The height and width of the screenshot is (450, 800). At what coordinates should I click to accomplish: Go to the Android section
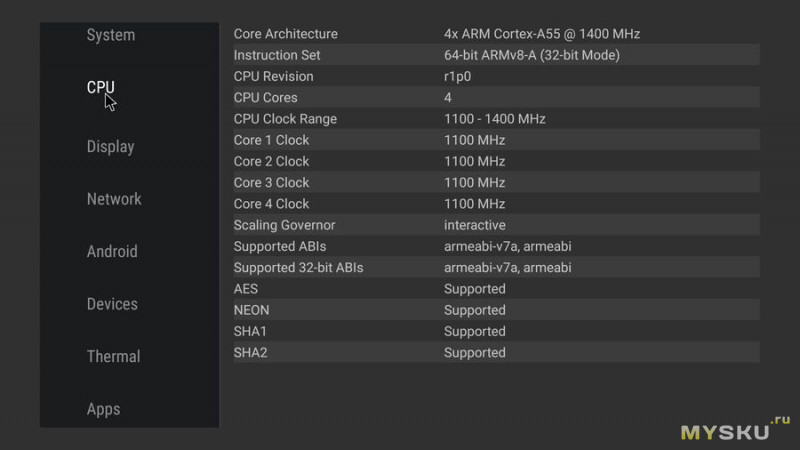coord(112,252)
